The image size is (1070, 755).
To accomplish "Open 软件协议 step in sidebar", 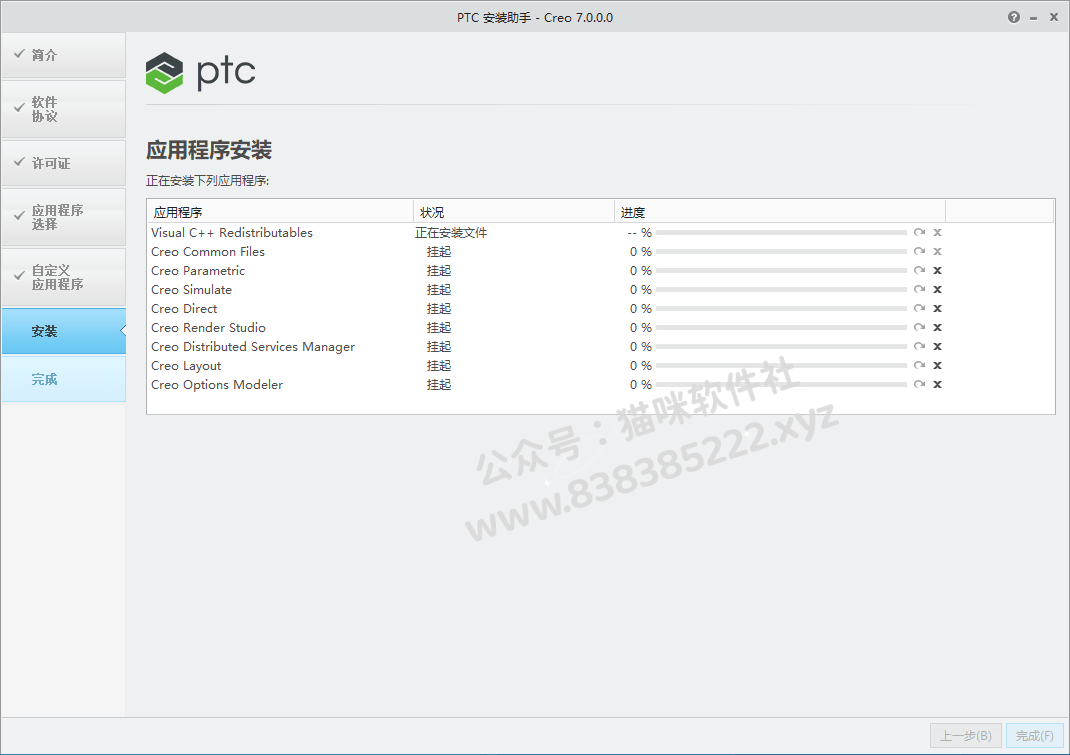I will 63,109.
